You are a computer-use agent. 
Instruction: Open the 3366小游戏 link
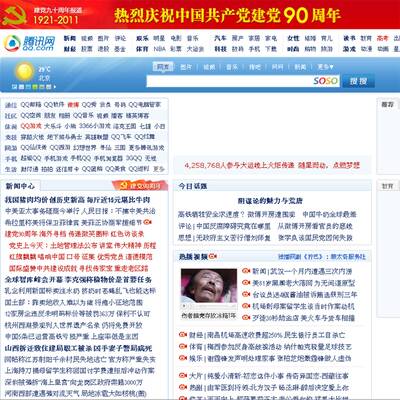(x=95, y=126)
